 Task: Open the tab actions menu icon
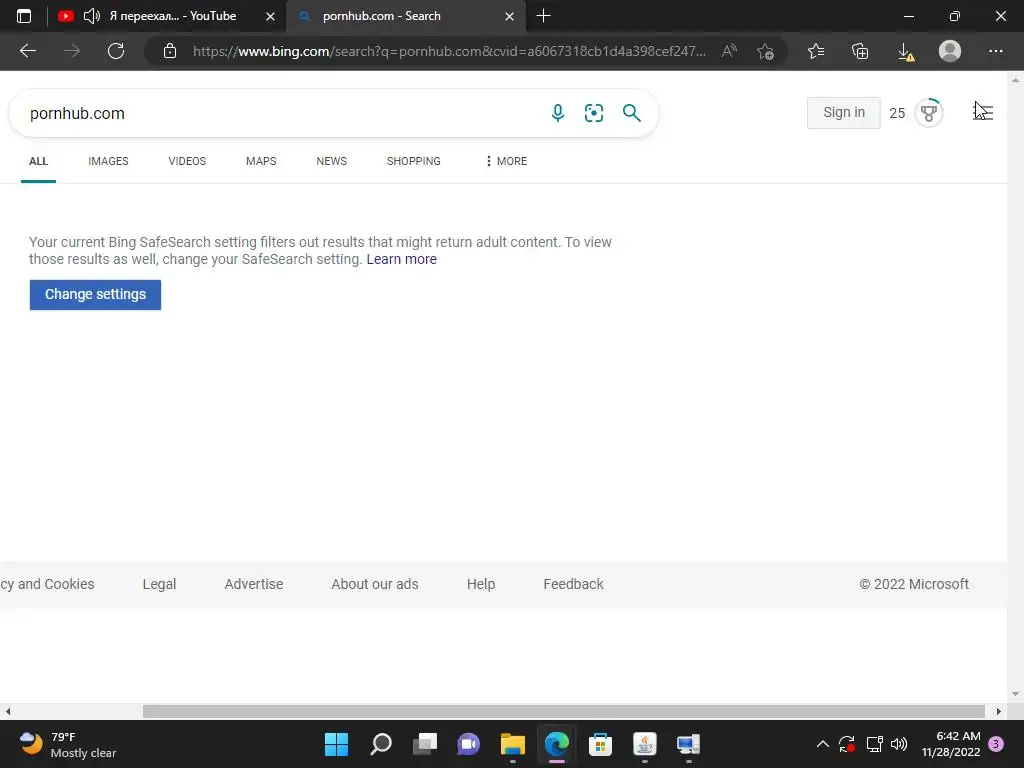(24, 16)
